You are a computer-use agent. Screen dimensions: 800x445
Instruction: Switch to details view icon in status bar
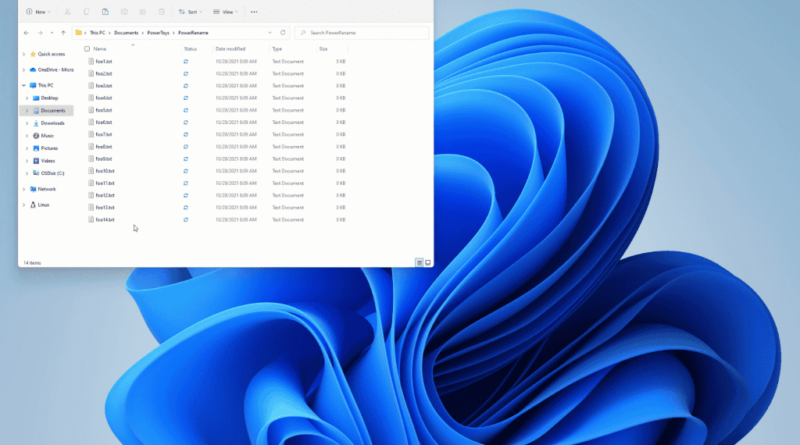419,263
